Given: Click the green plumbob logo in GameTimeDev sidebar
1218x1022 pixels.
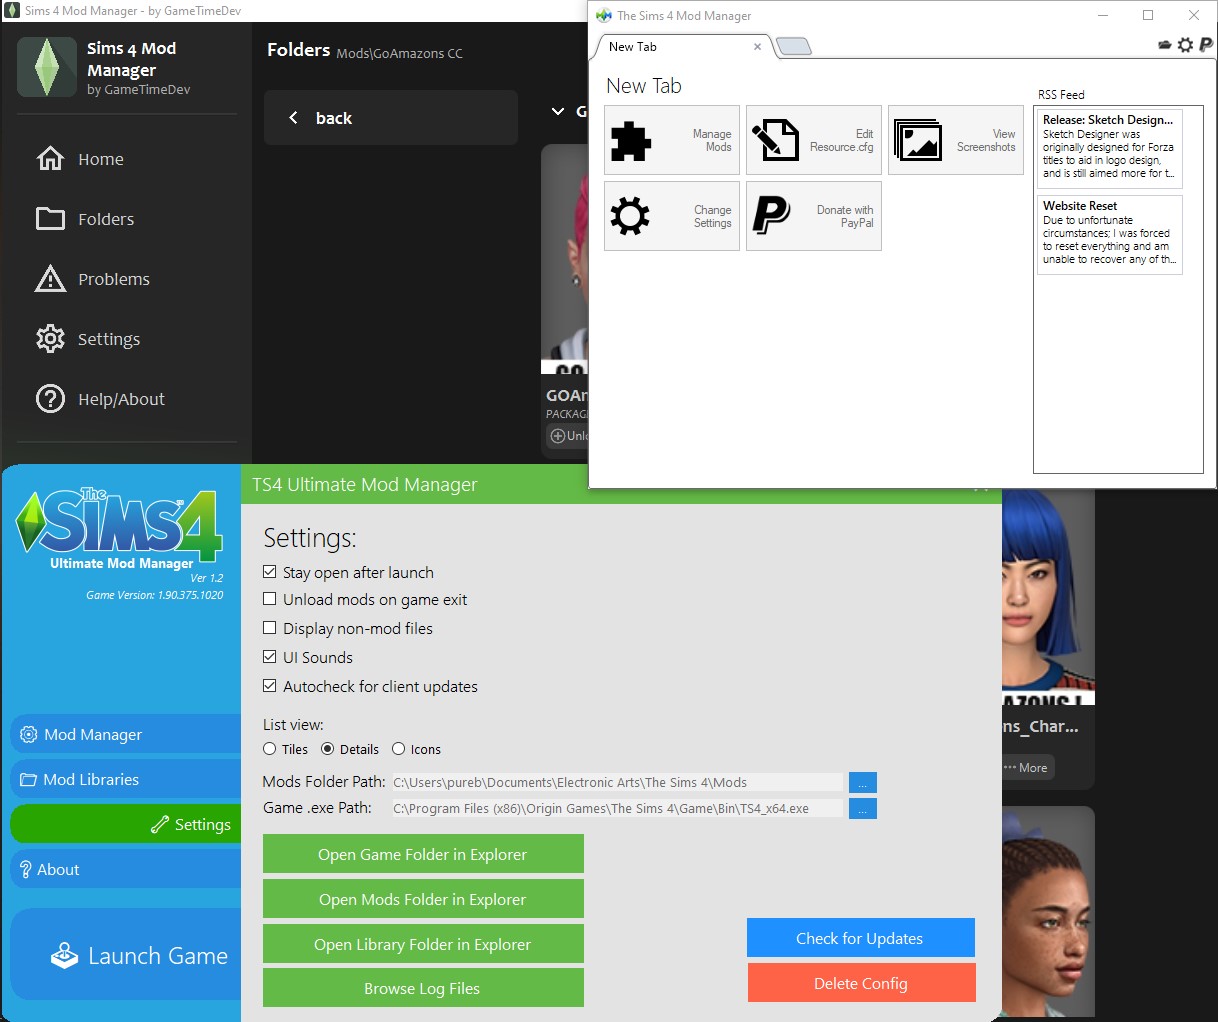Looking at the screenshot, I should pos(47,67).
